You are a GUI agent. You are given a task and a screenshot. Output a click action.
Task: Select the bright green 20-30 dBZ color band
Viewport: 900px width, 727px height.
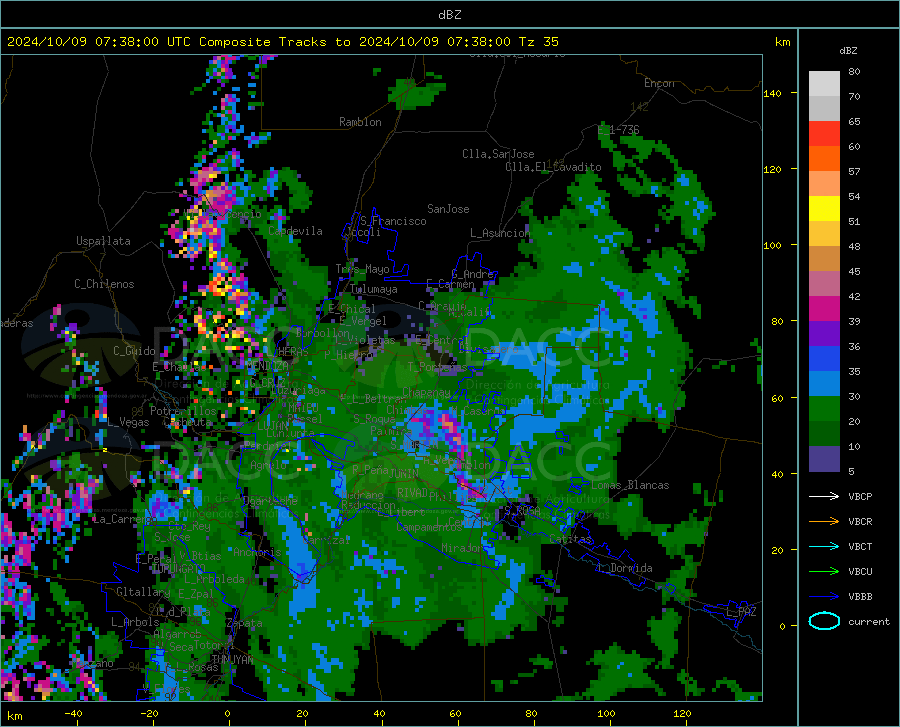pos(824,409)
